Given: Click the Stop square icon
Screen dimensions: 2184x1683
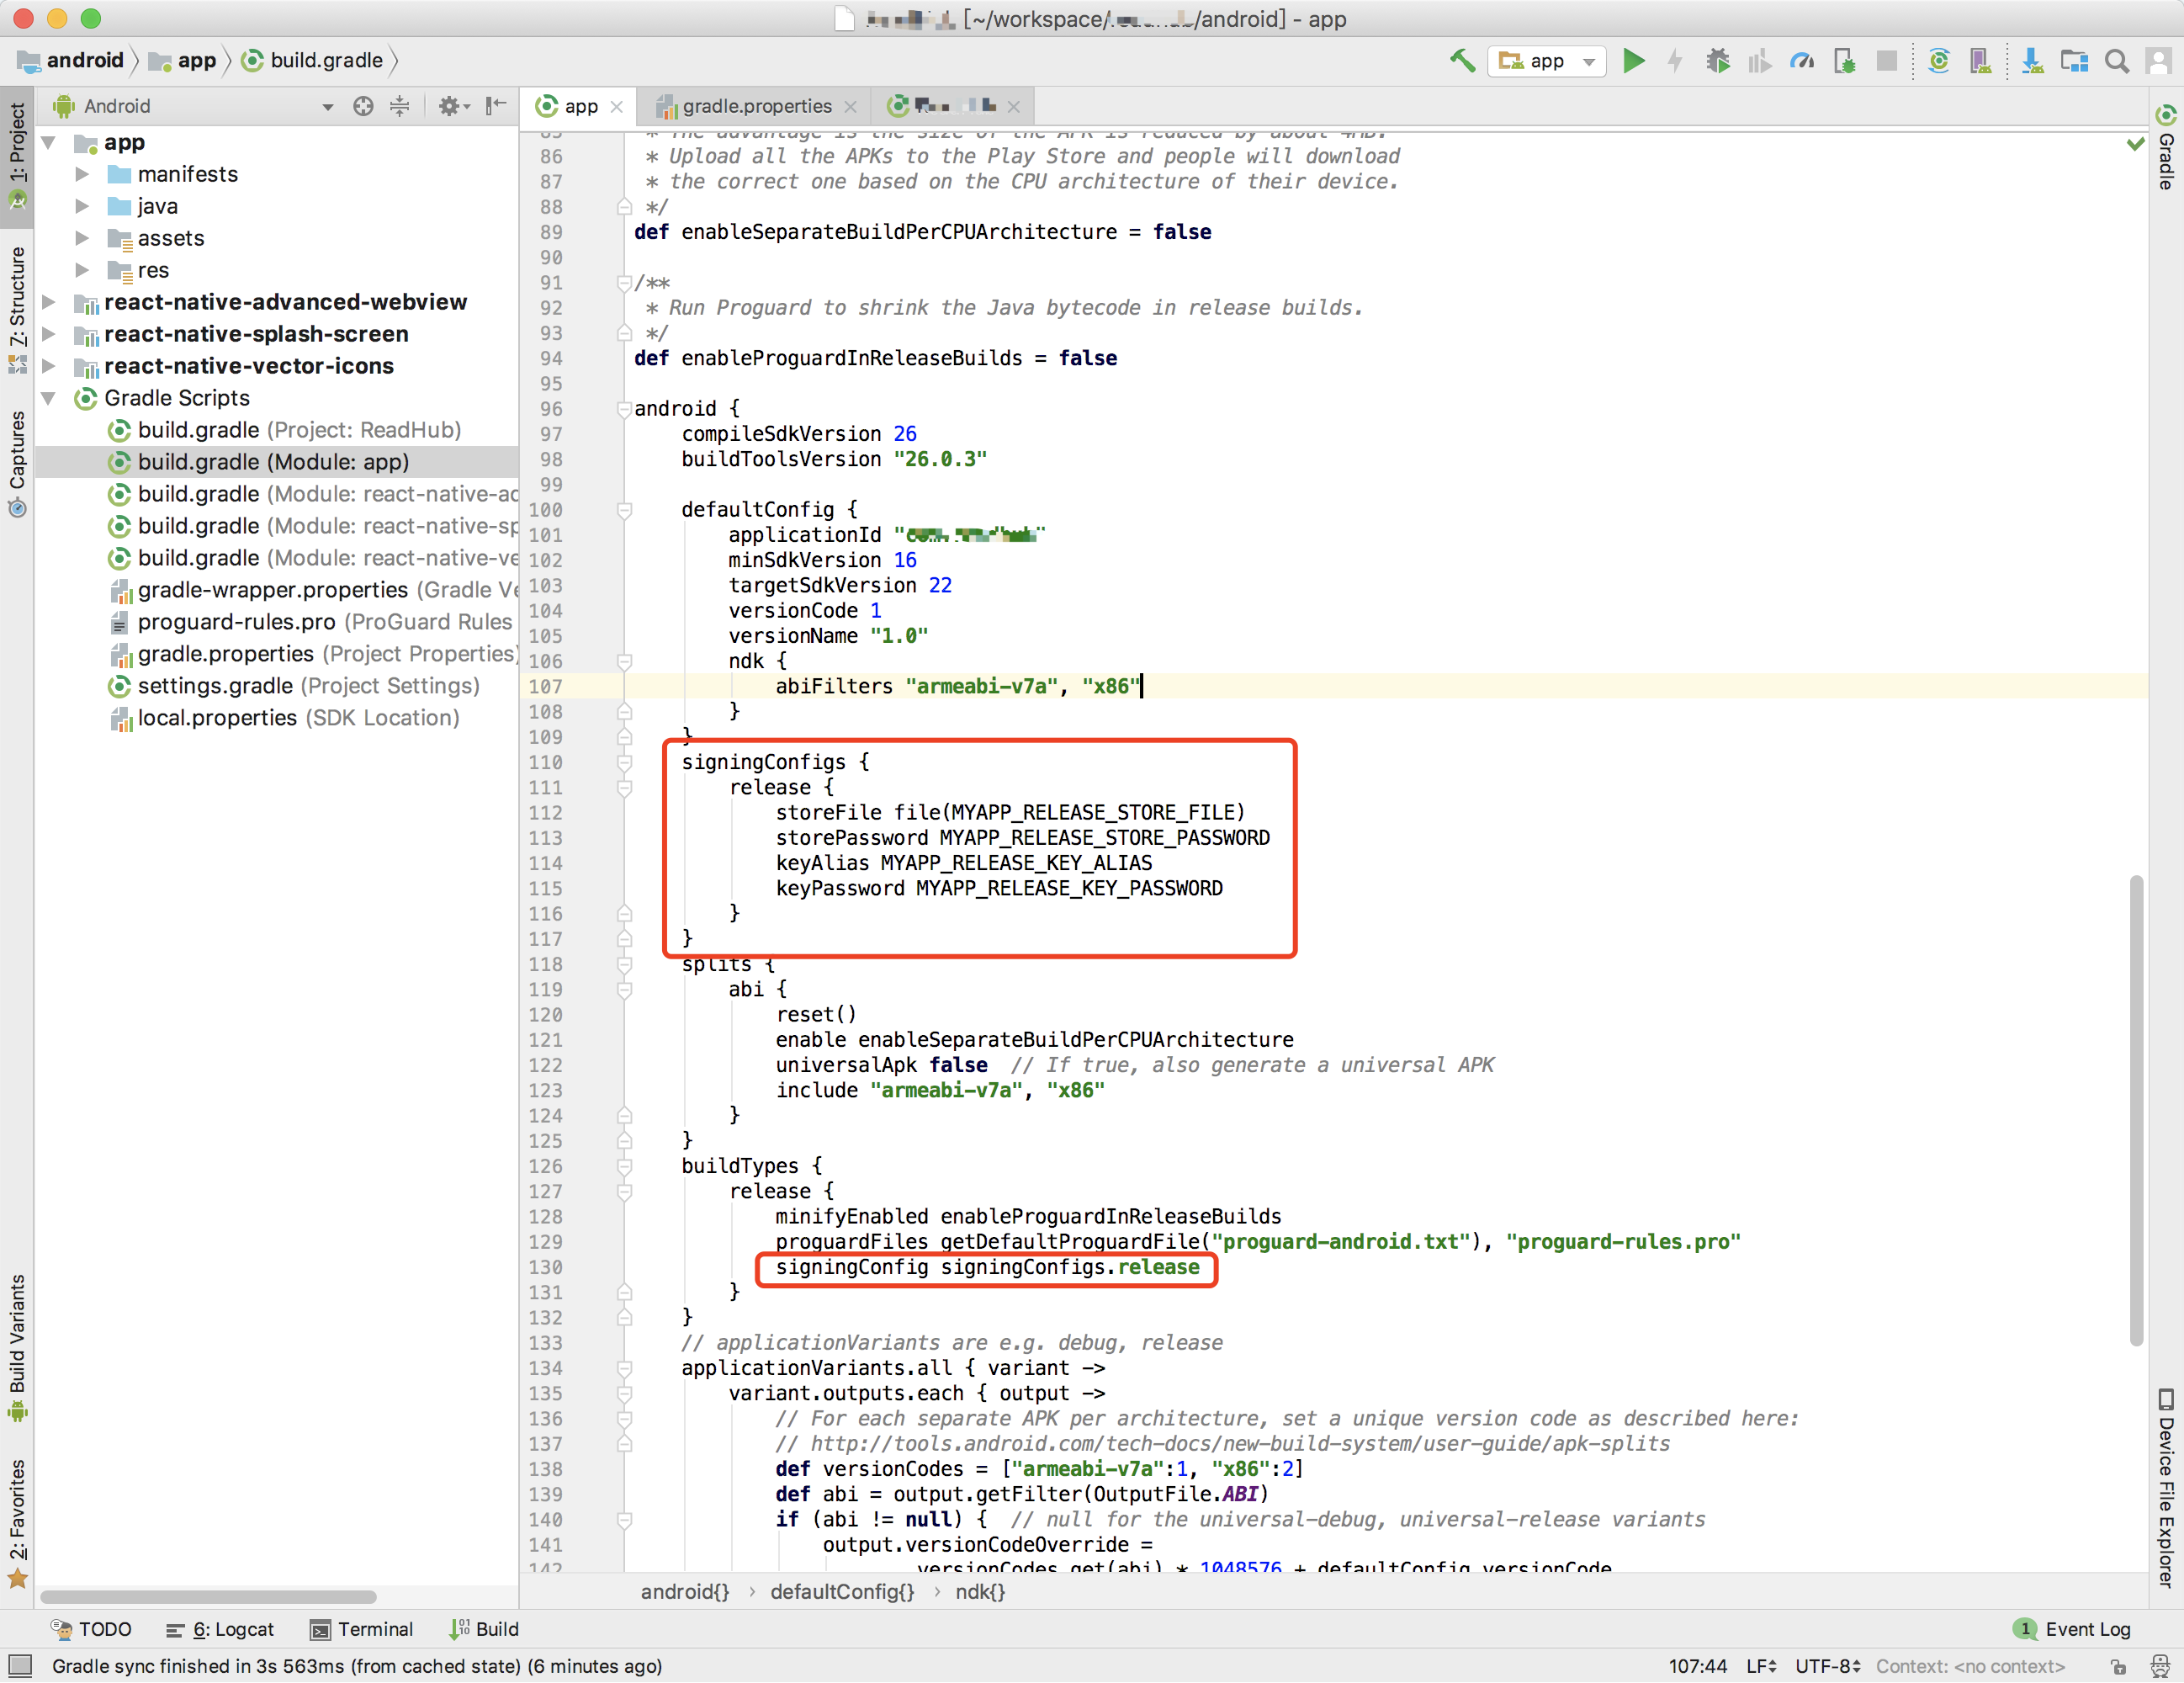Looking at the screenshot, I should 1886,61.
